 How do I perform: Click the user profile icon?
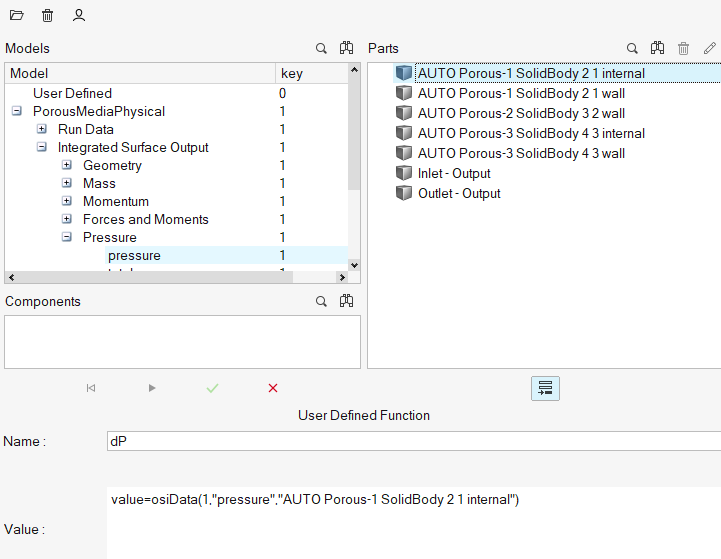pyautogui.click(x=79, y=16)
